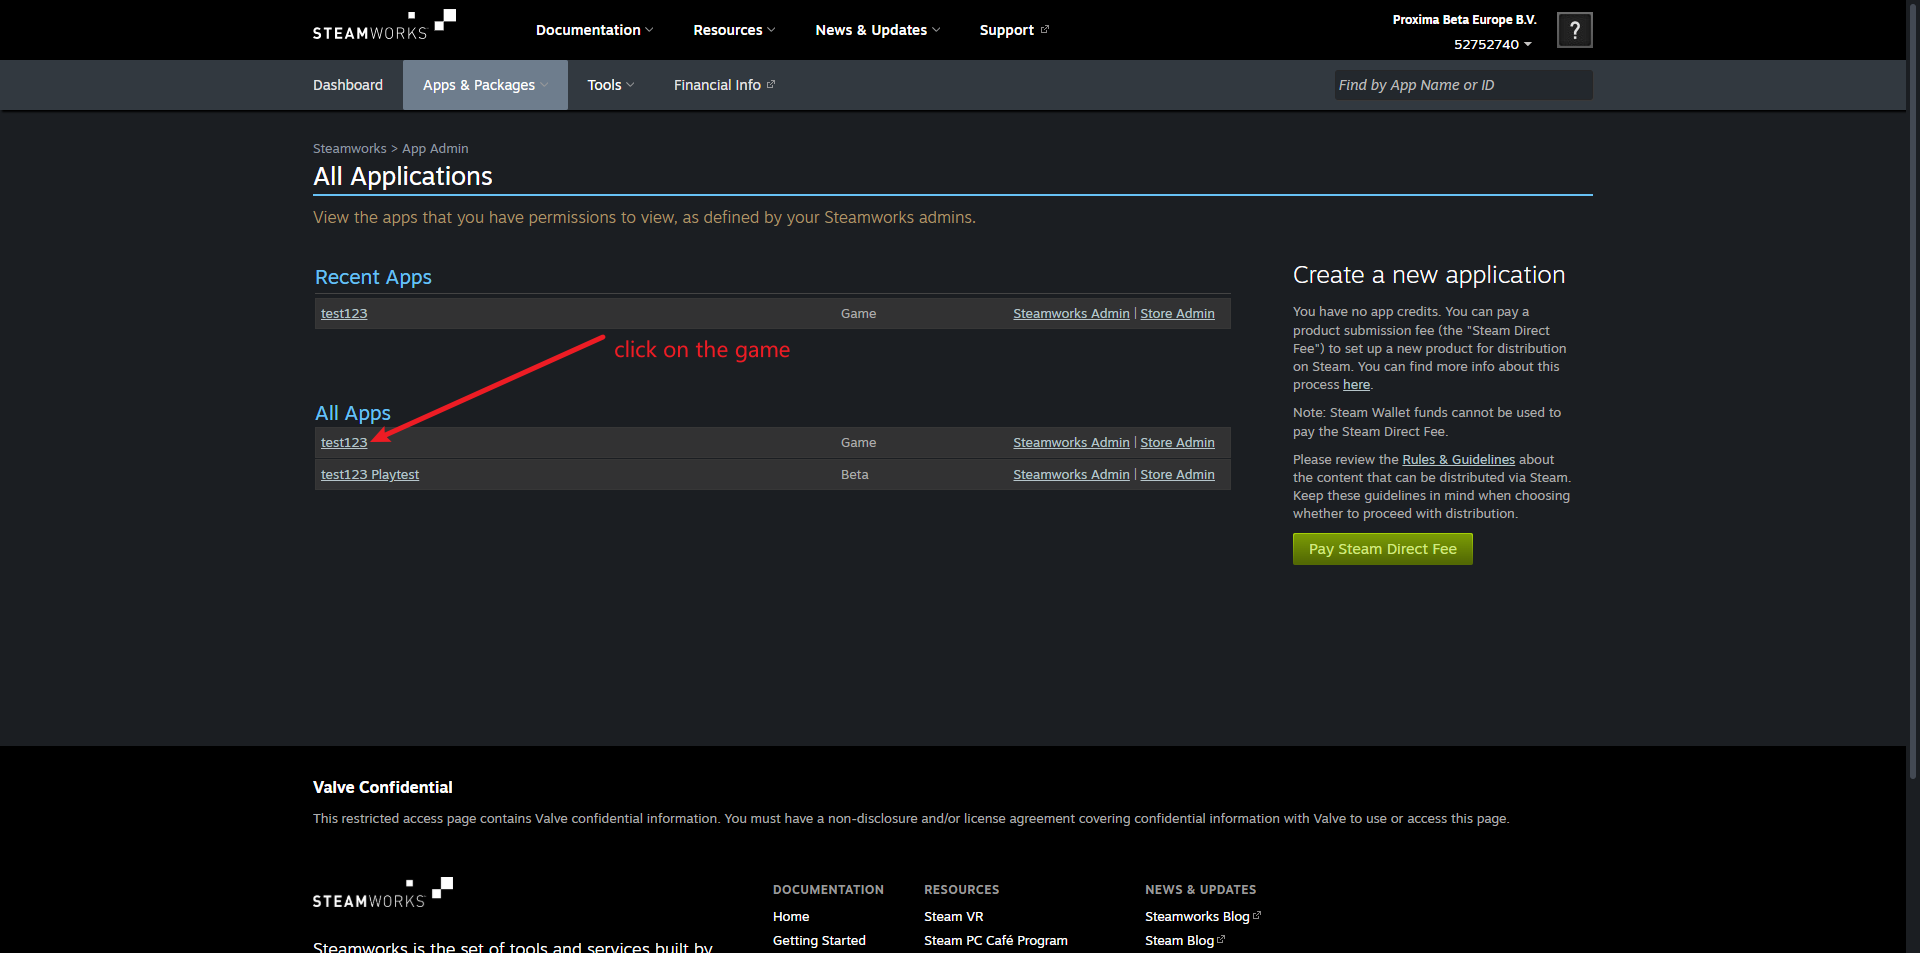
Task: Click the question mark help icon
Action: pos(1574,30)
